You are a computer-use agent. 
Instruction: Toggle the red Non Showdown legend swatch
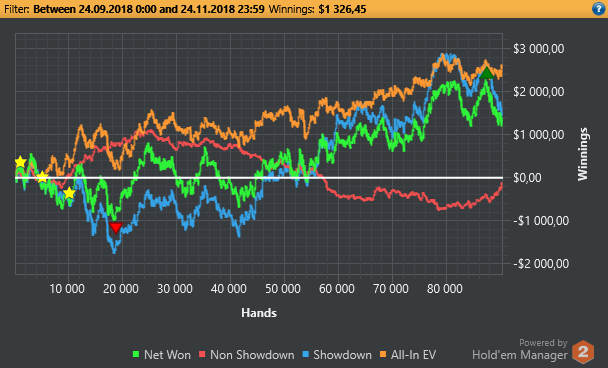pos(202,354)
